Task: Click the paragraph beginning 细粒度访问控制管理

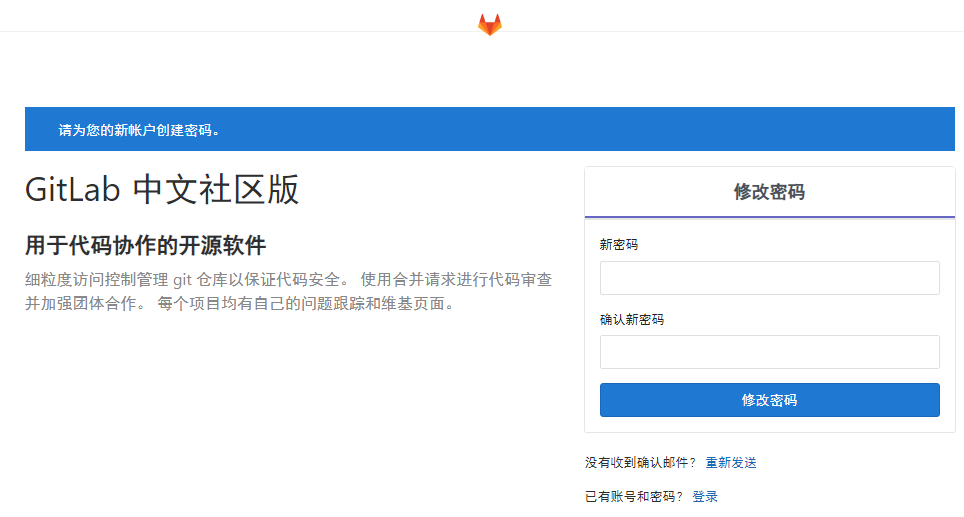Action: (x=288, y=292)
